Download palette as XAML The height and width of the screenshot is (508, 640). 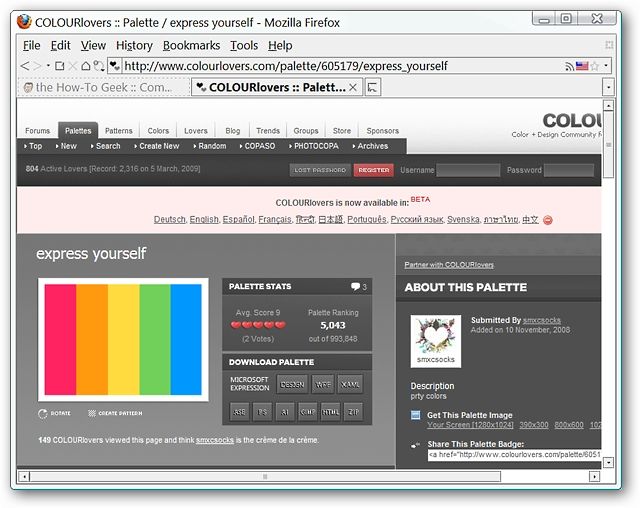click(350, 384)
